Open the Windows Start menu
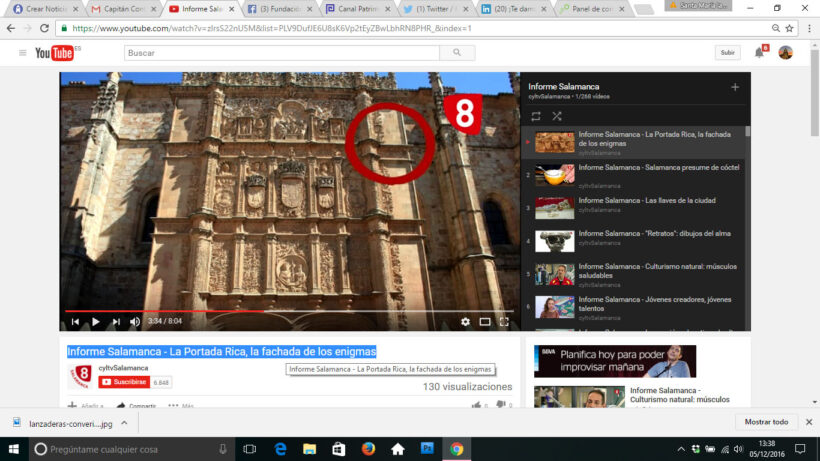 (14, 449)
